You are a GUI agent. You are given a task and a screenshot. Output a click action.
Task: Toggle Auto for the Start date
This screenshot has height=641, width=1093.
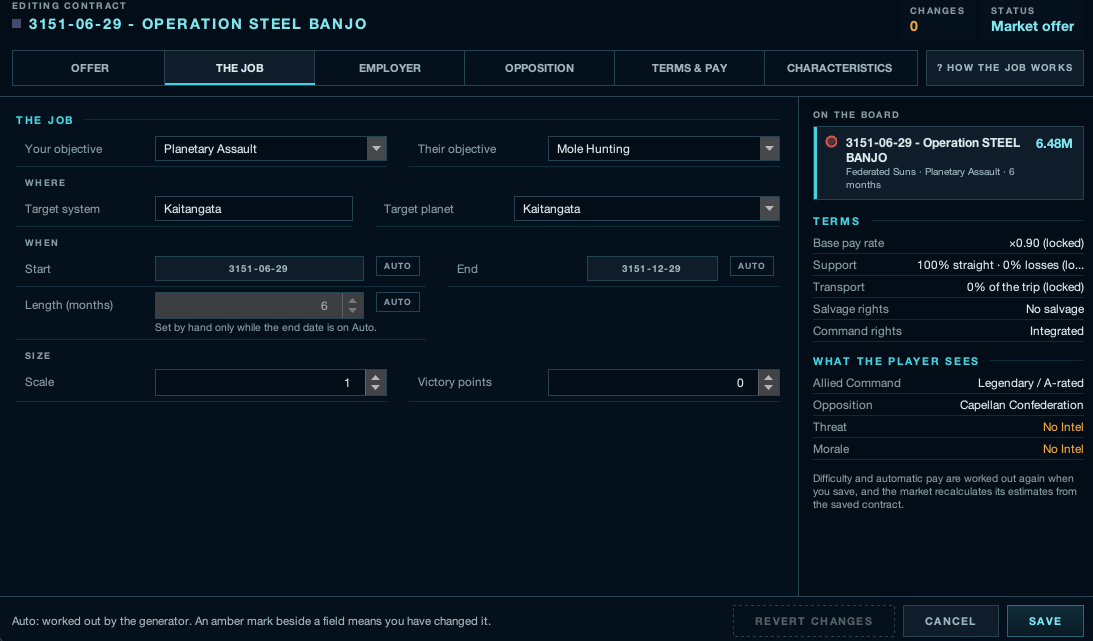tap(397, 265)
